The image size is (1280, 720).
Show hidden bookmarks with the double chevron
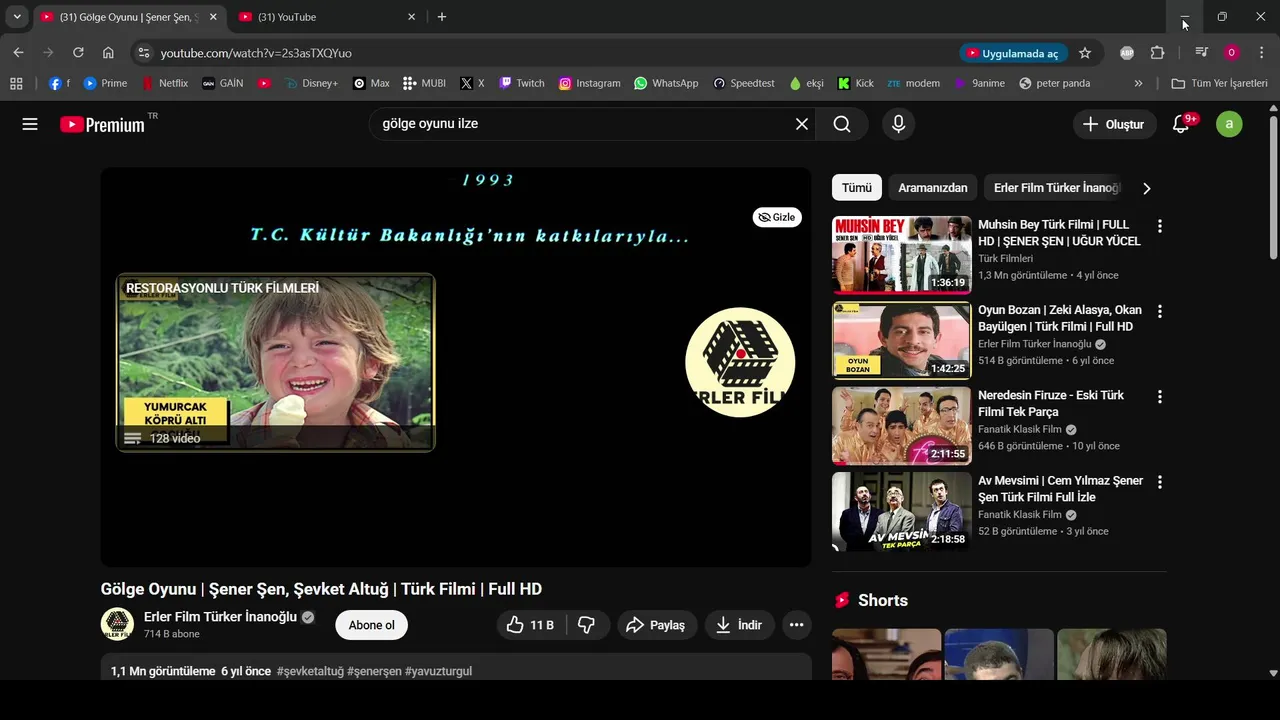(x=1138, y=83)
